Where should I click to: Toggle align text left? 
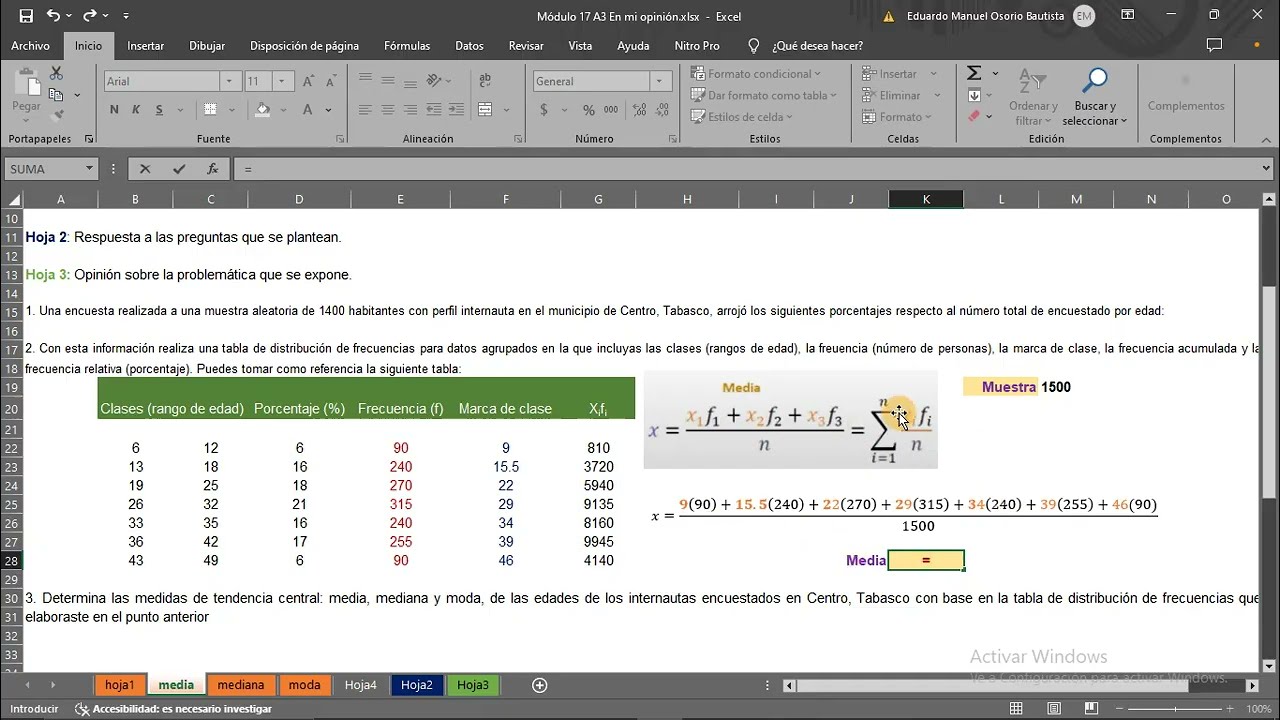[x=365, y=110]
